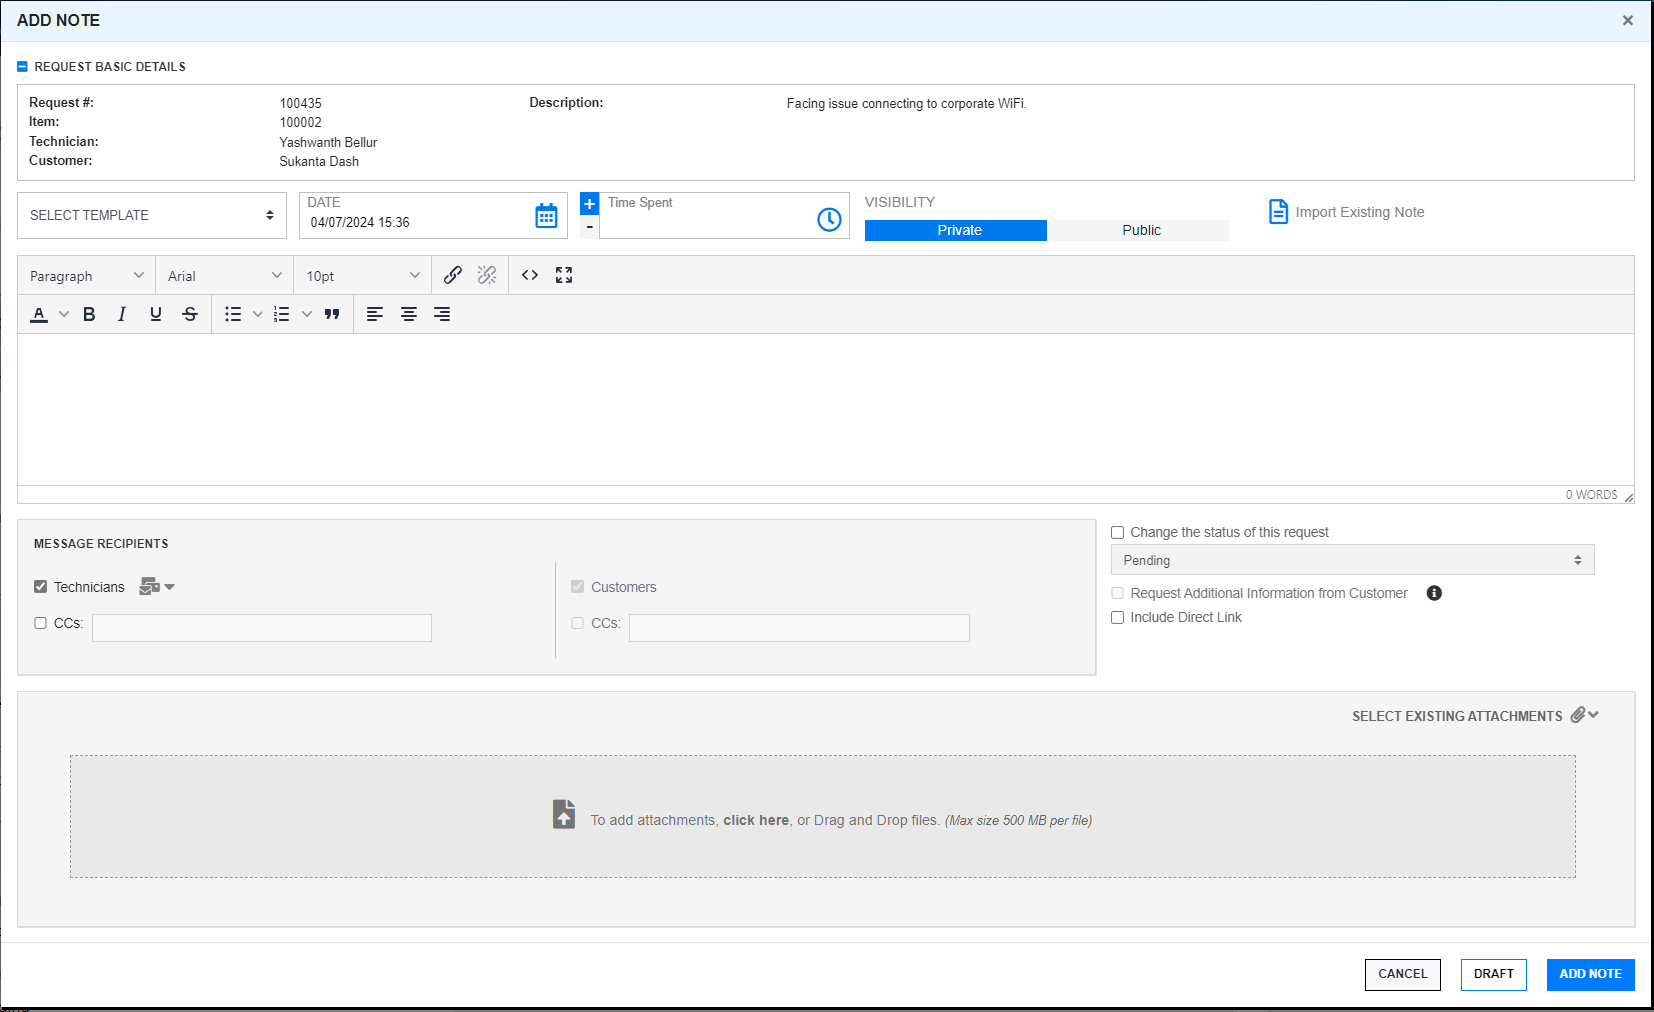
Task: Open the date calendar picker icon
Action: point(546,216)
